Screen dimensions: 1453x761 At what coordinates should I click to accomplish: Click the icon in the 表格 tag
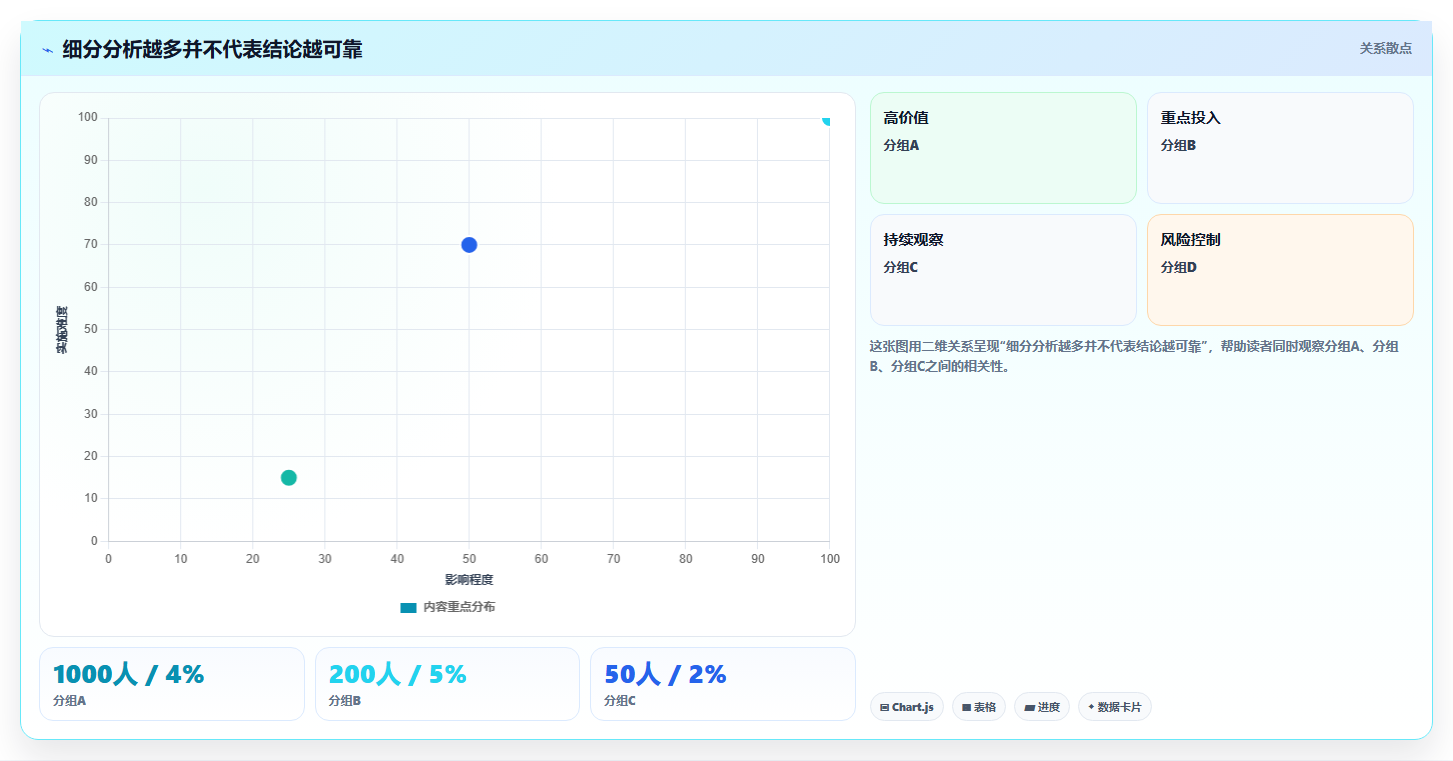point(967,707)
